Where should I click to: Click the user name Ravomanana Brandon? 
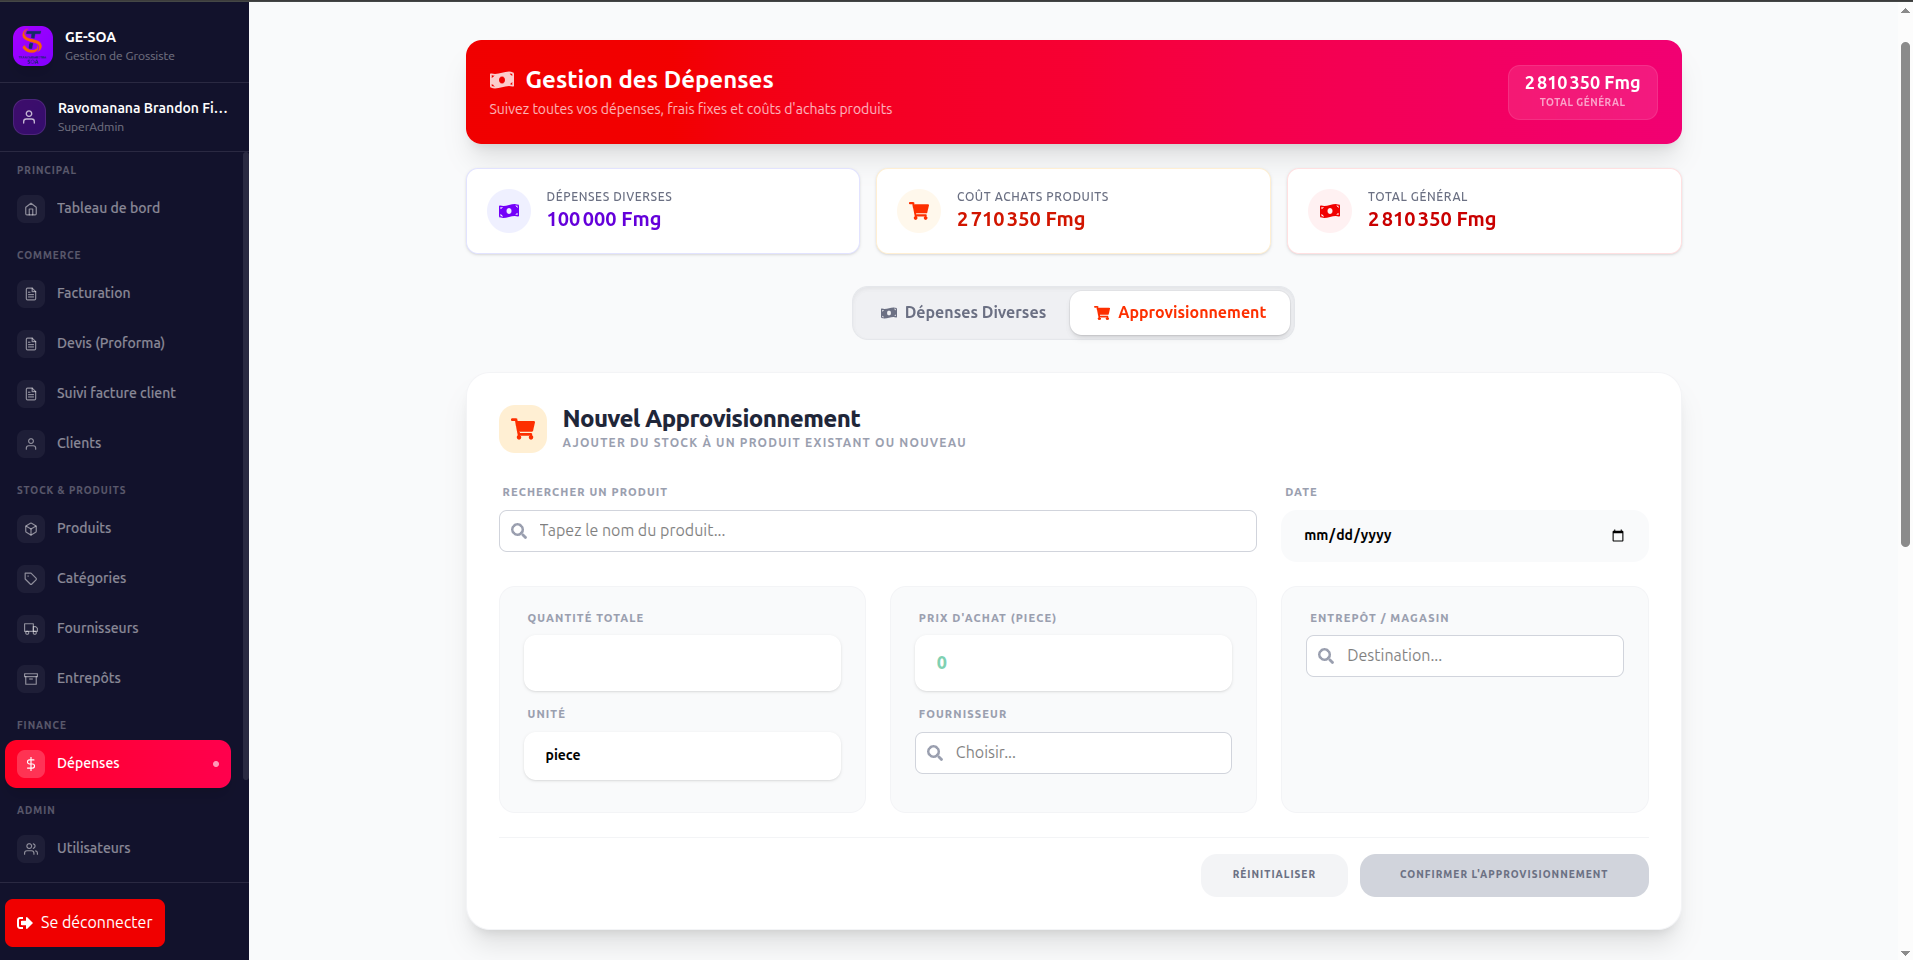[143, 108]
